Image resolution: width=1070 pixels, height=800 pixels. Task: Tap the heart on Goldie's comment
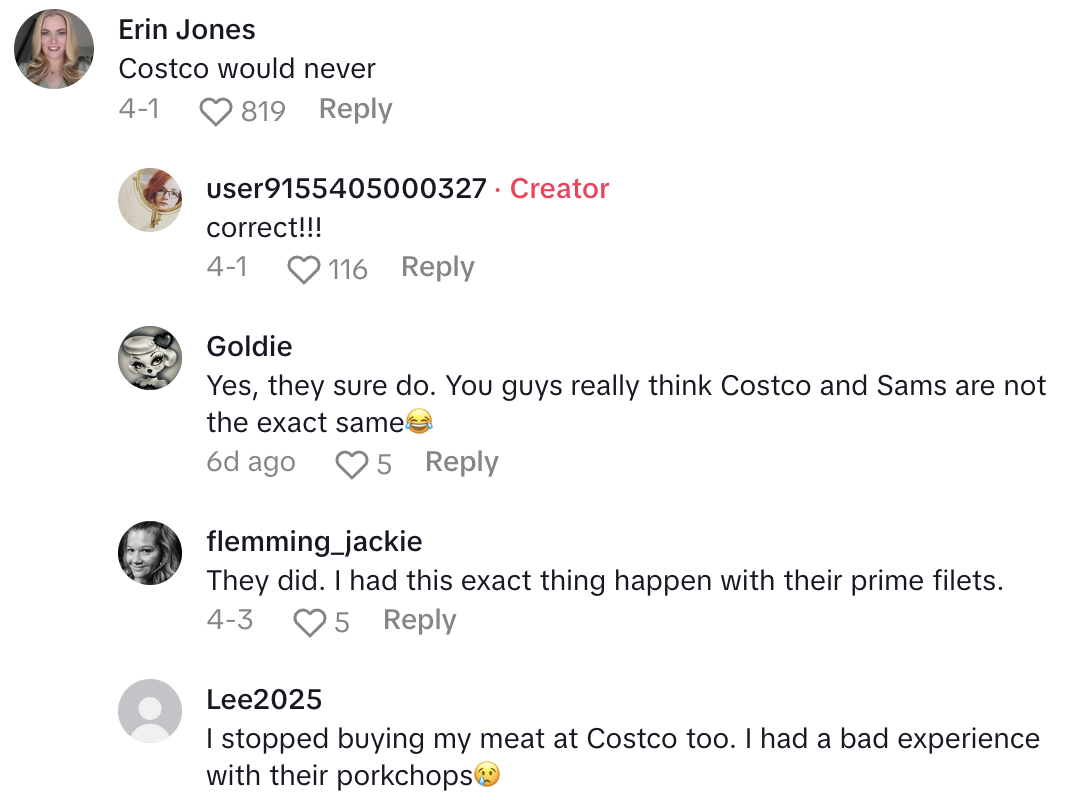(351, 464)
